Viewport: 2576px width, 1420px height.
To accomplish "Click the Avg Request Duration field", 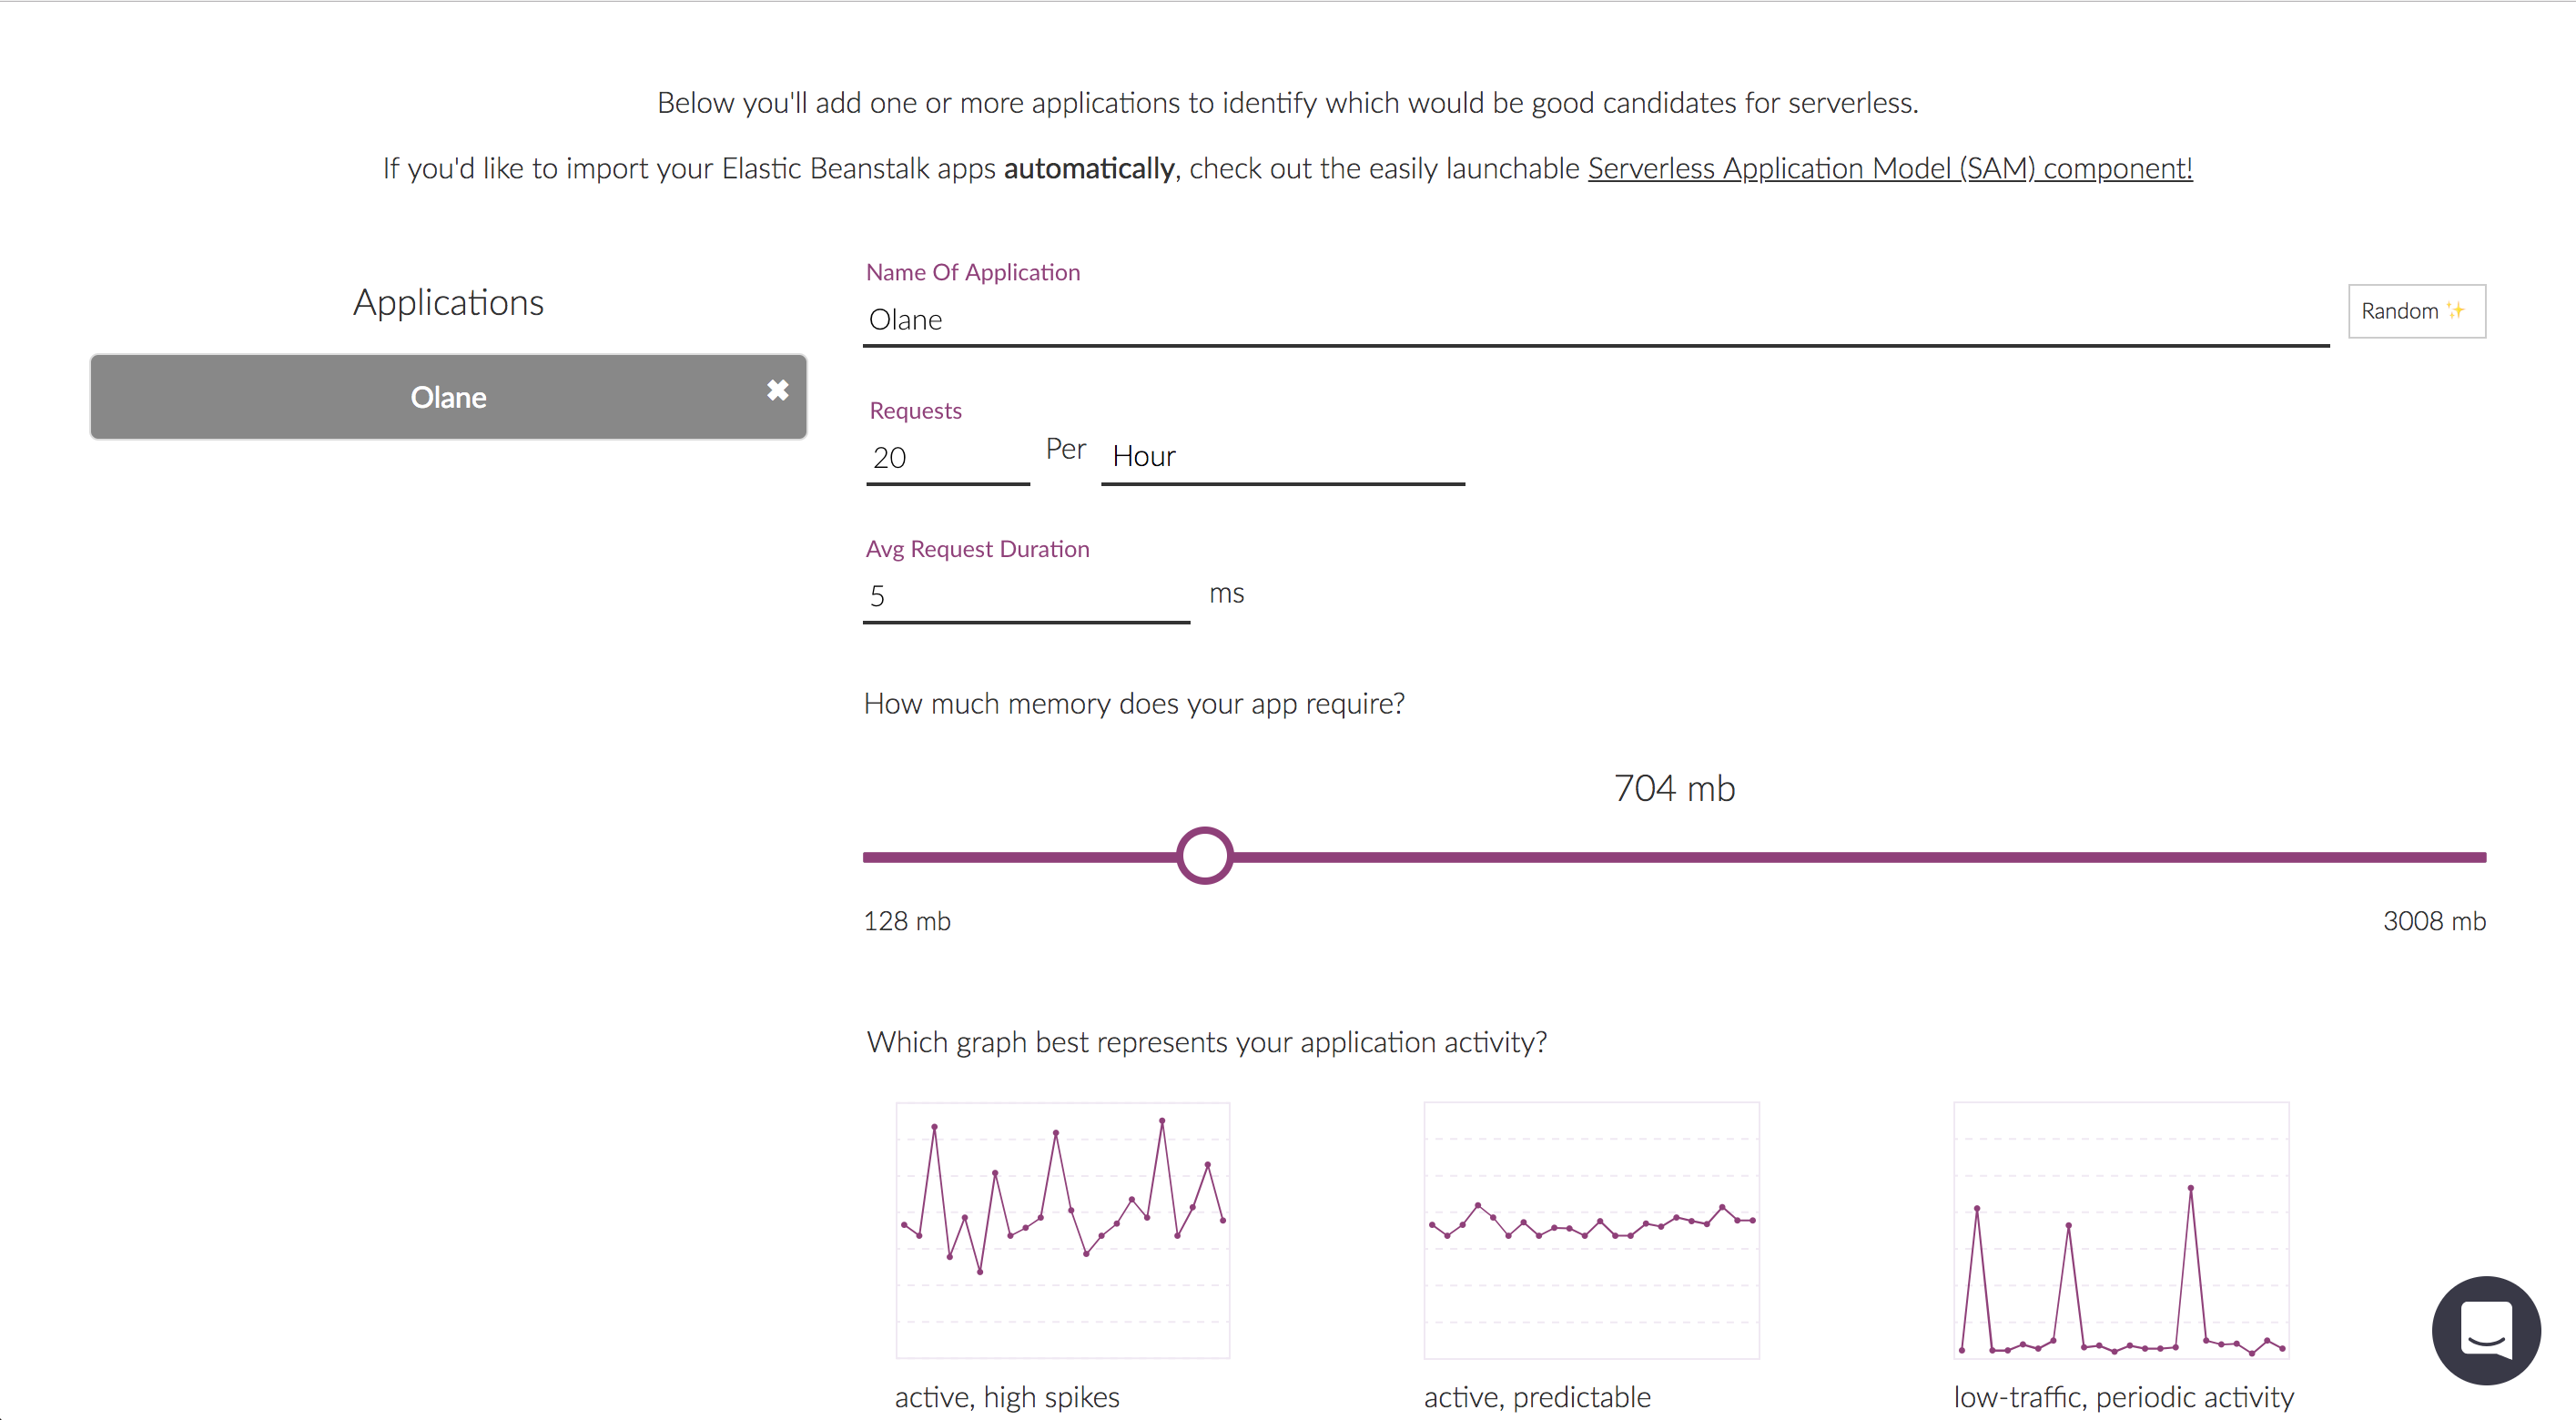I will 1025,596.
